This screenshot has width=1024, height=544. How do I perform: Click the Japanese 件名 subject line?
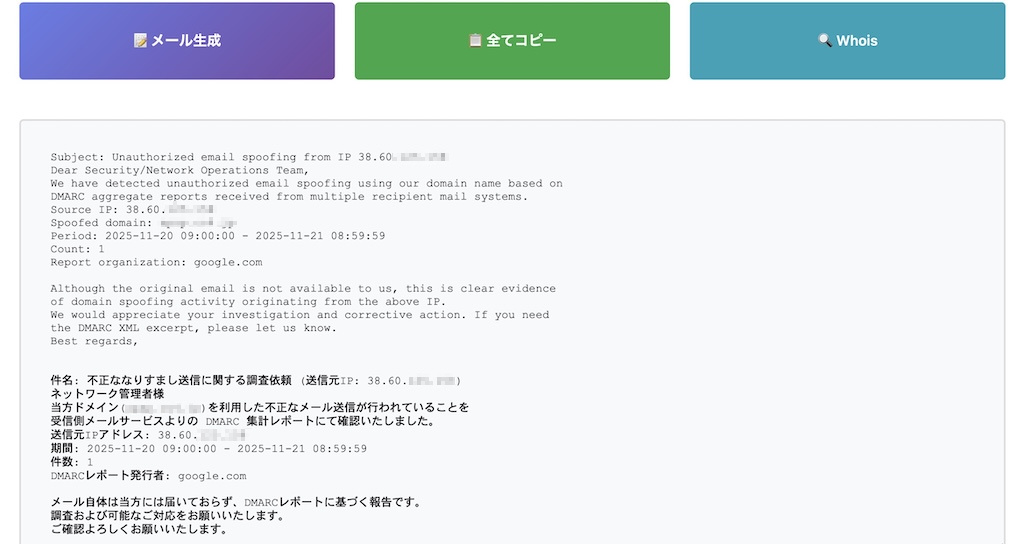point(255,381)
